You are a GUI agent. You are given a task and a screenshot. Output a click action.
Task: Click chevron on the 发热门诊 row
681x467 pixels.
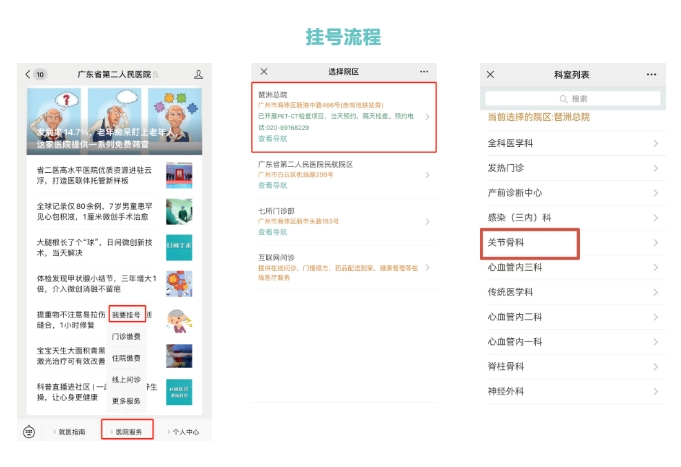655,168
